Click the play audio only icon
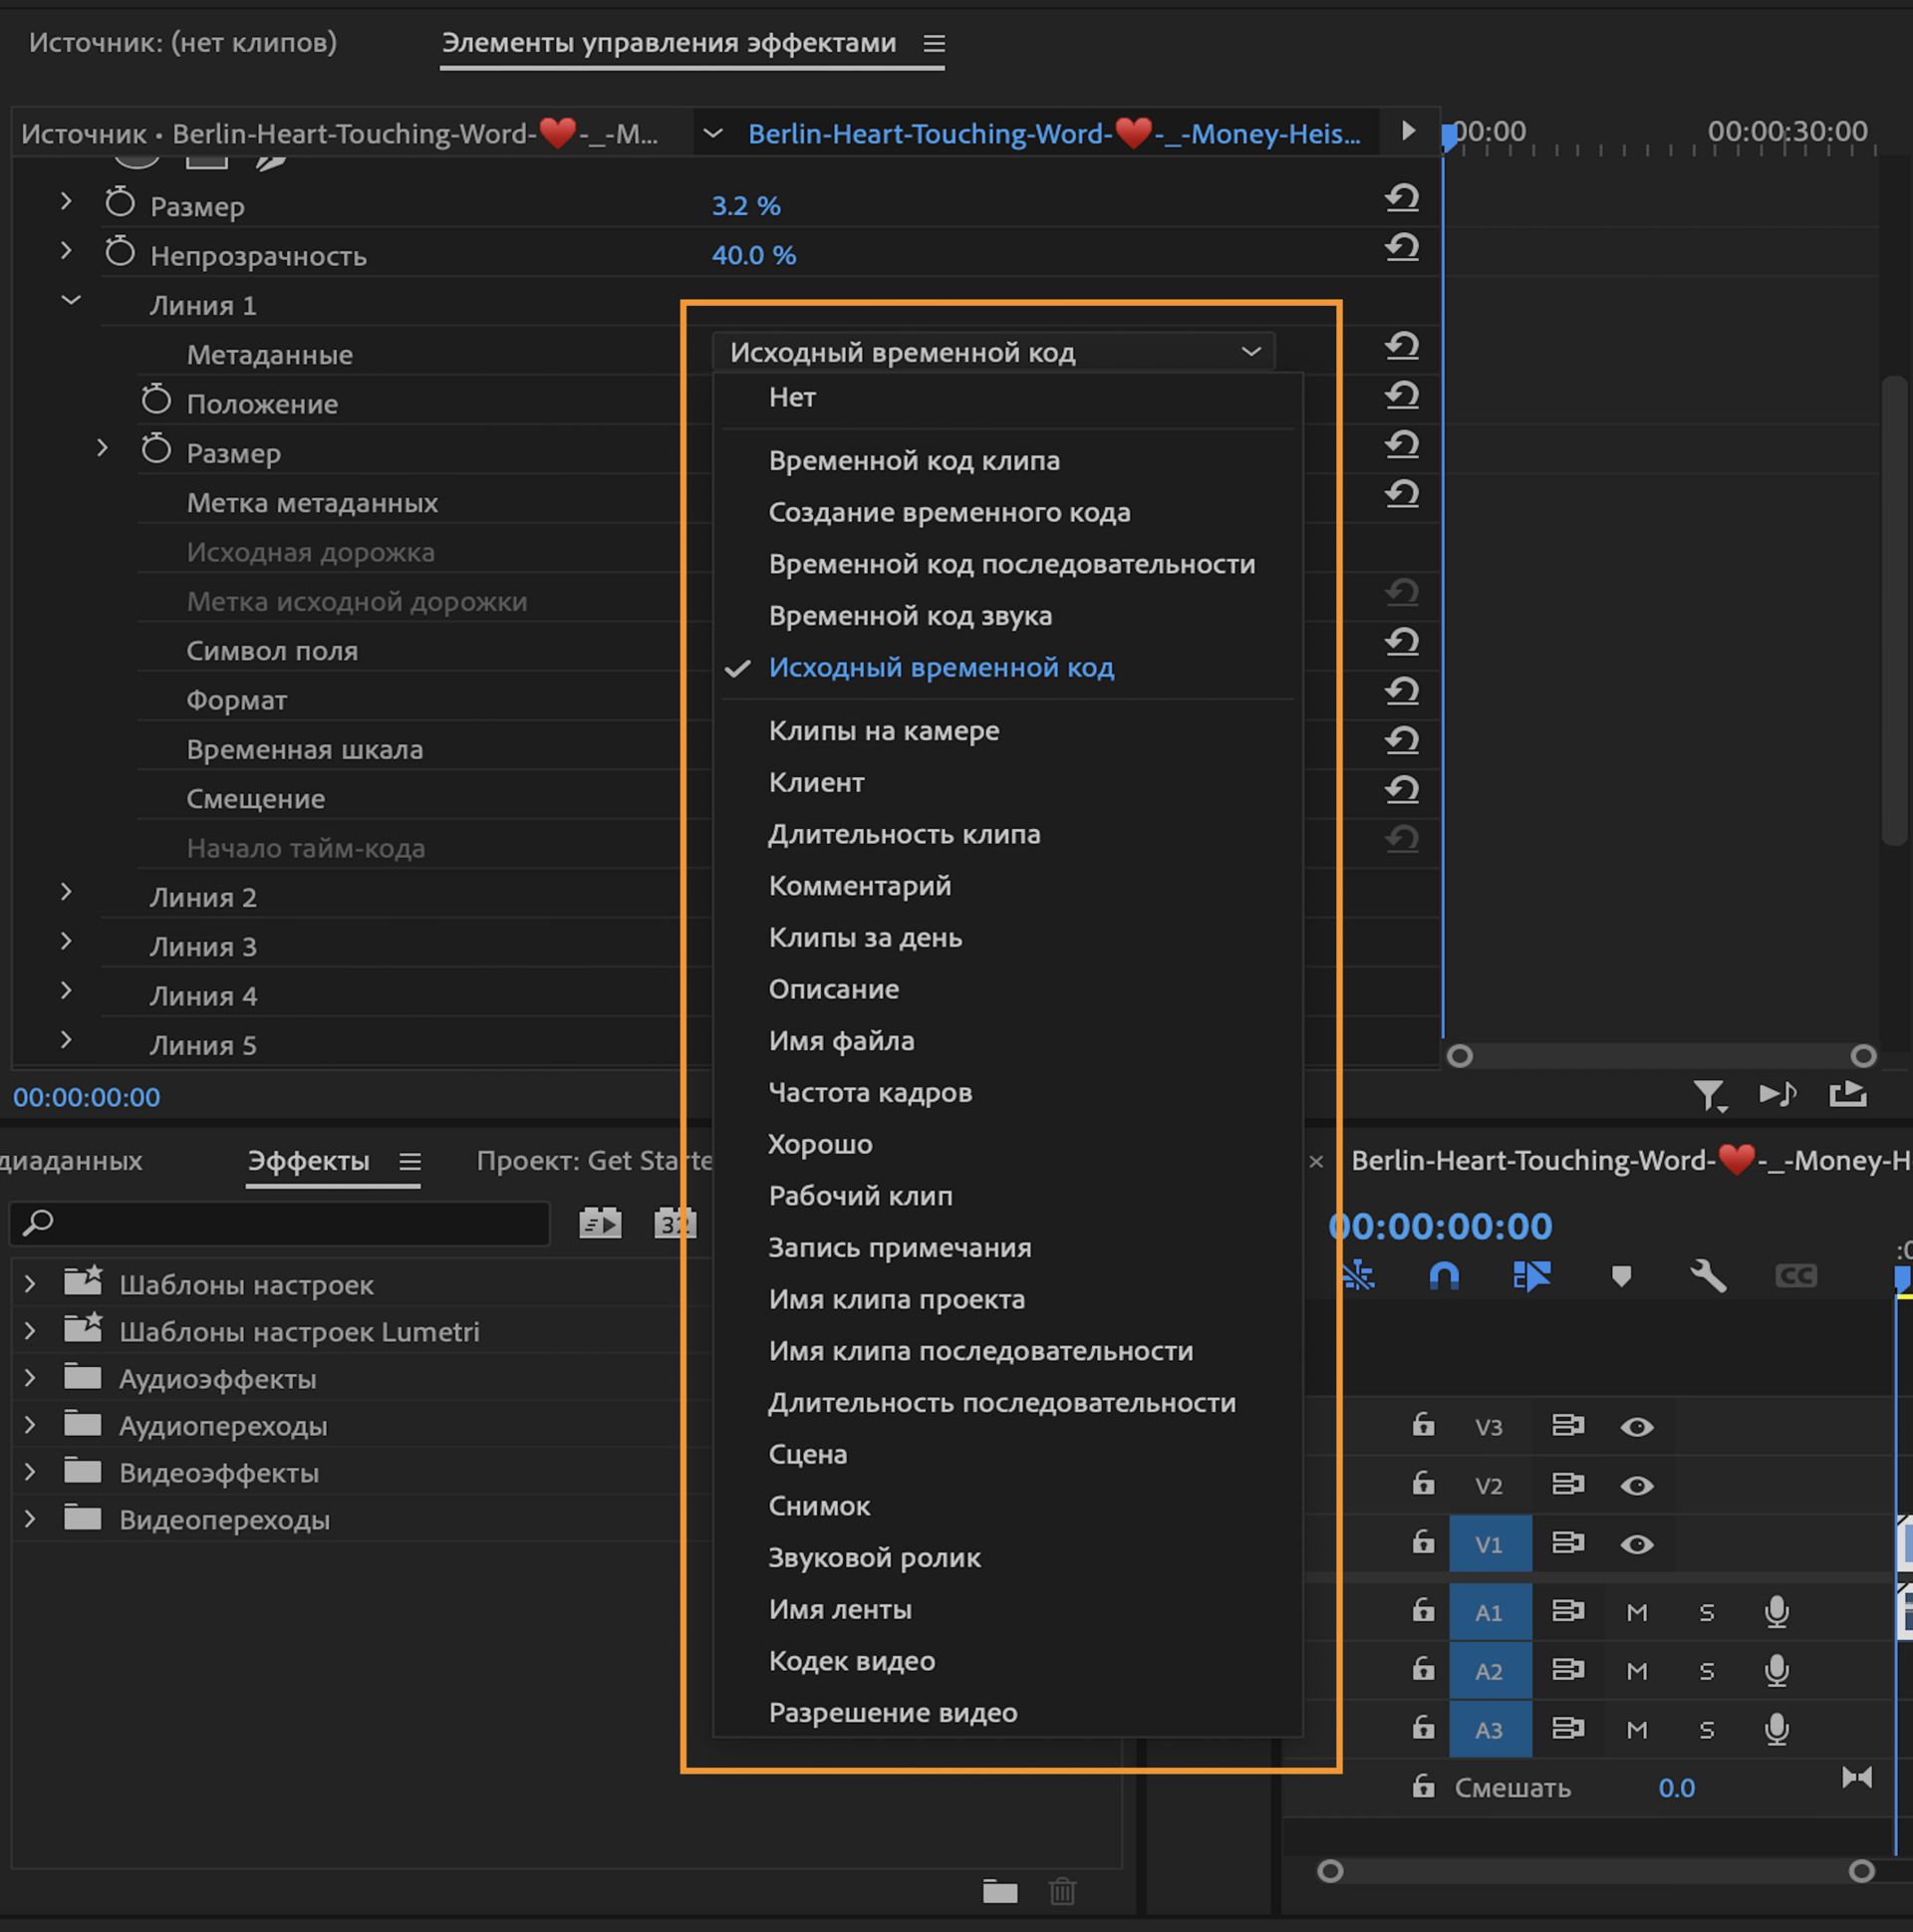 [x=1778, y=1094]
